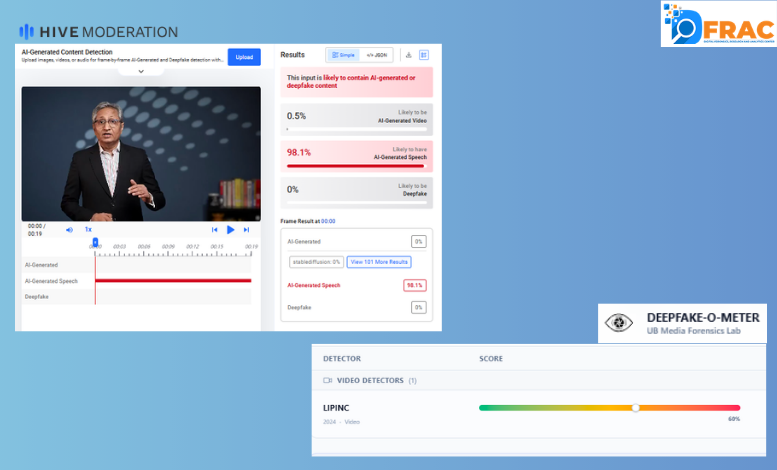Click the red AI-Generated Speech timeline bar
Image resolution: width=777 pixels, height=470 pixels.
(x=173, y=281)
